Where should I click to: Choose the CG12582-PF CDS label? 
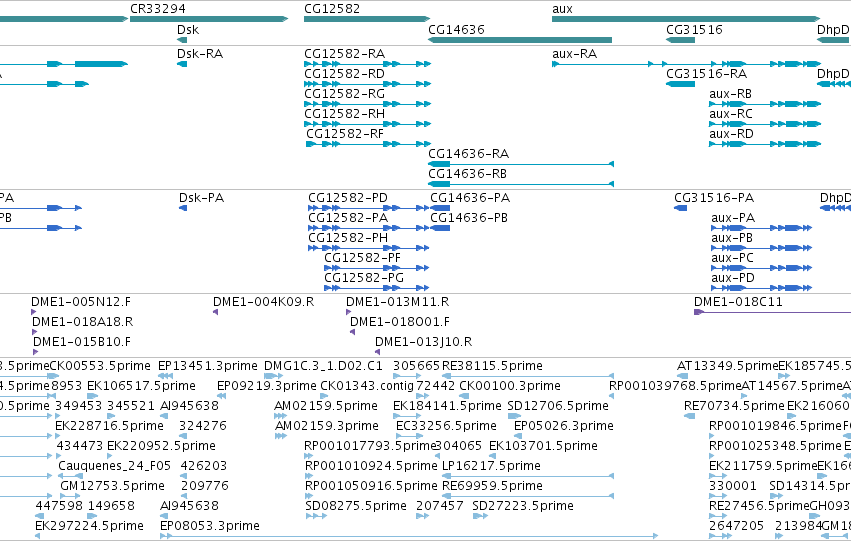(x=362, y=258)
